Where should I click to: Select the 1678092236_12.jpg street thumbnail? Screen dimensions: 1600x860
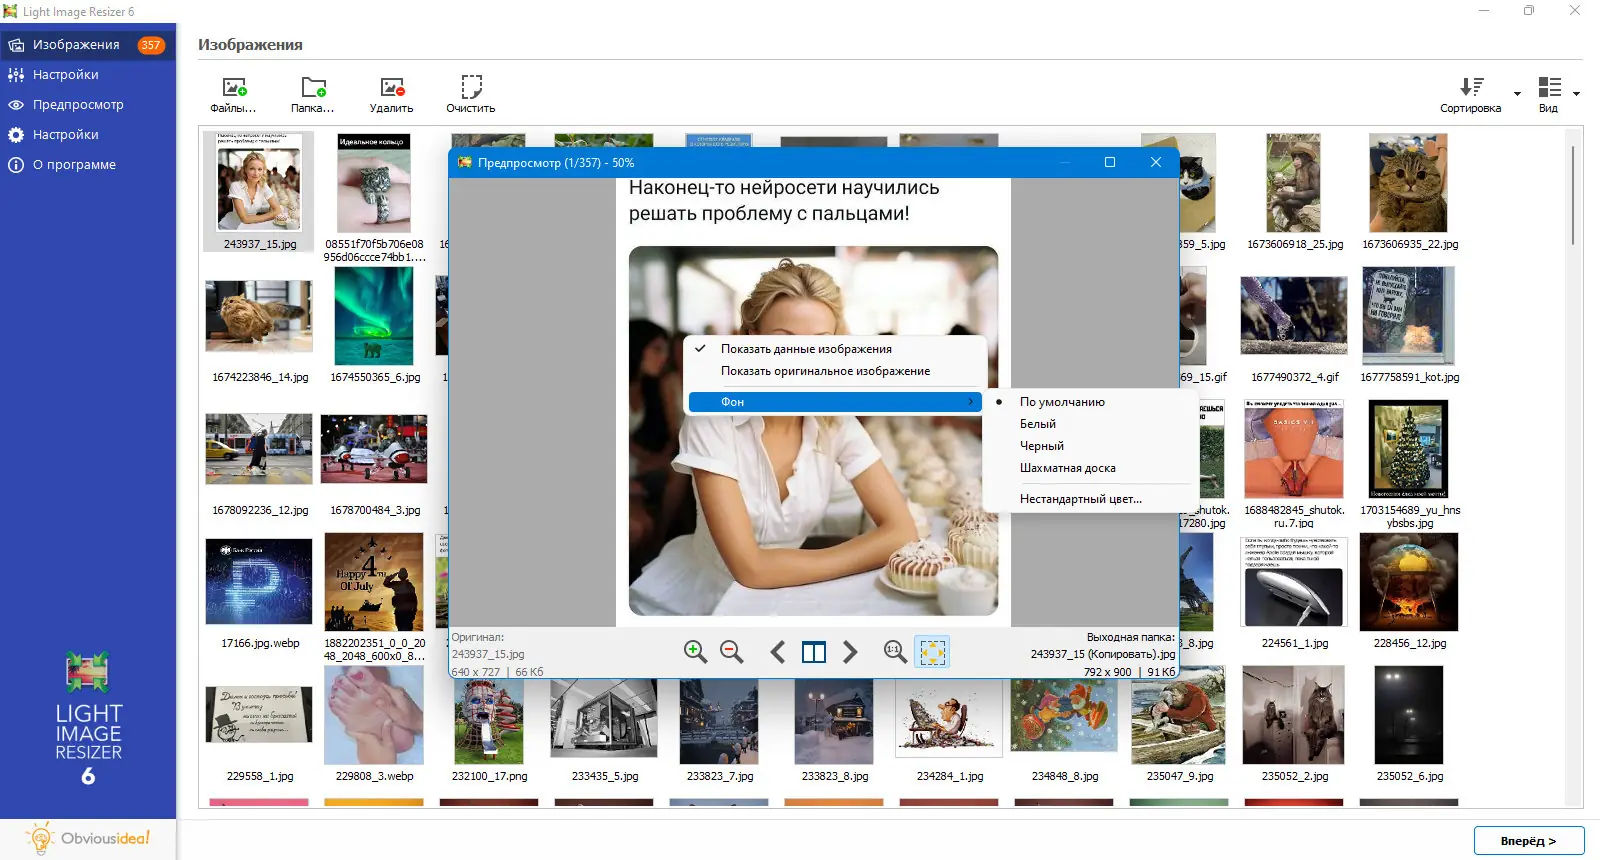pyautogui.click(x=259, y=449)
